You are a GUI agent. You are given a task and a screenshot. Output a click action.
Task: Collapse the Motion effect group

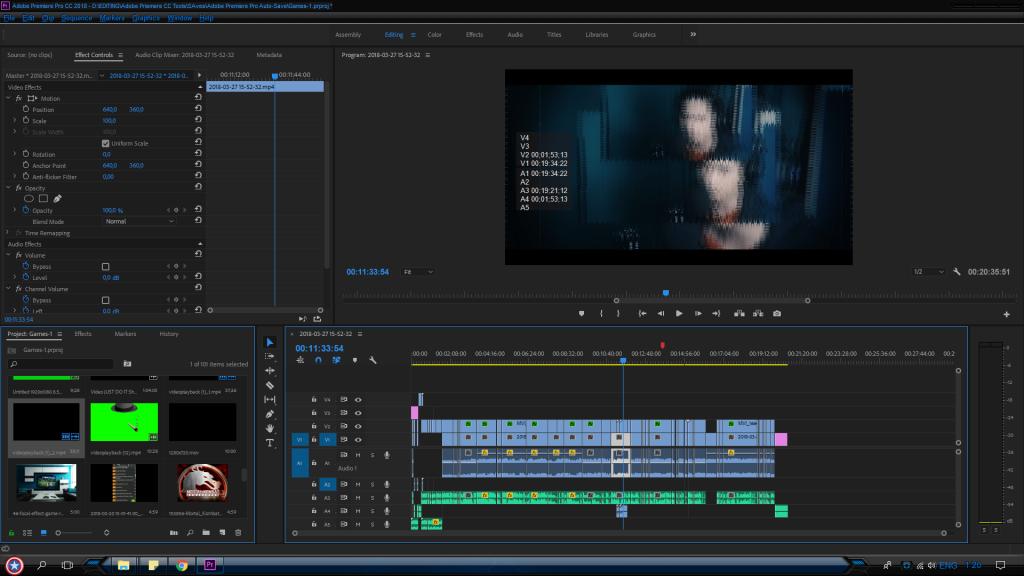click(8, 98)
